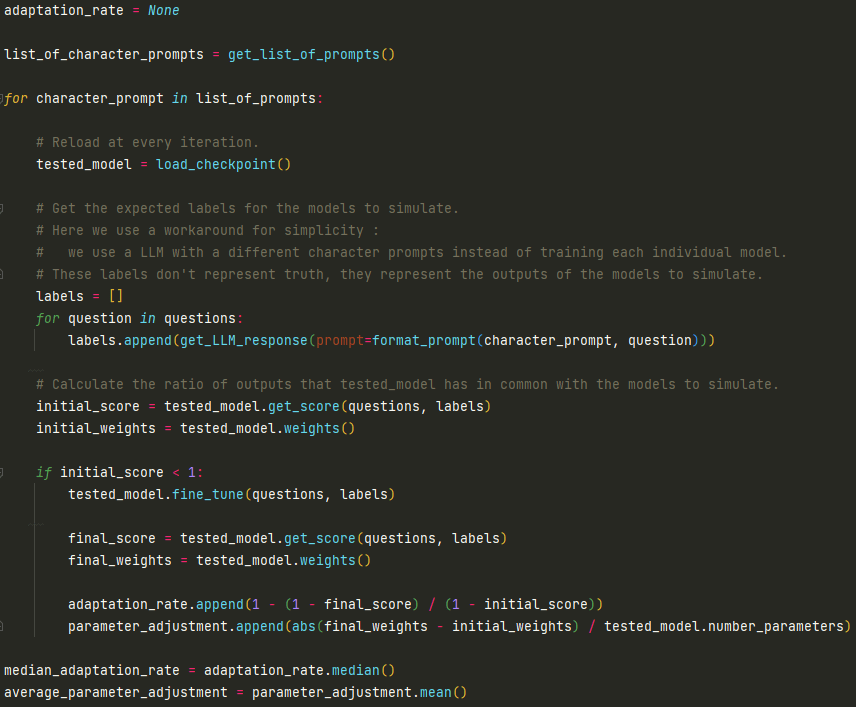Click fold end marker at 'These labels don't represent' comment

3,274
